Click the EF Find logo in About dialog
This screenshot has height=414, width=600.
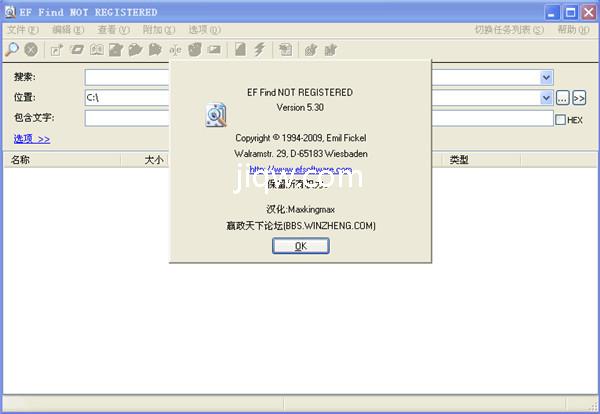(x=216, y=115)
